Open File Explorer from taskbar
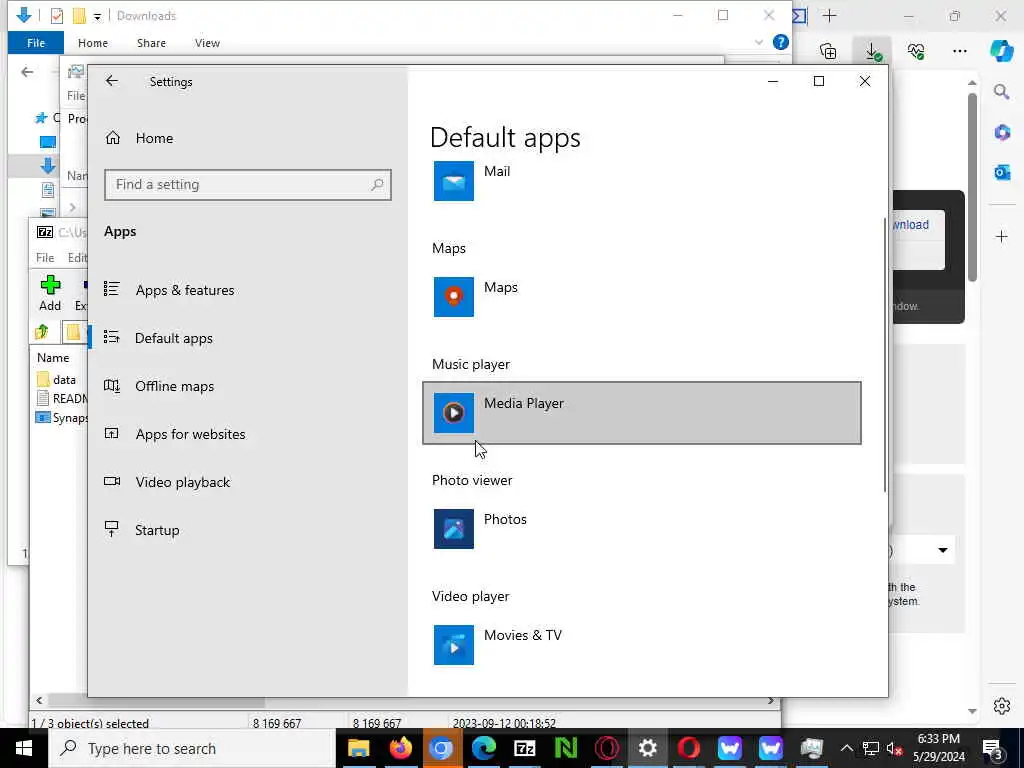 (359, 748)
